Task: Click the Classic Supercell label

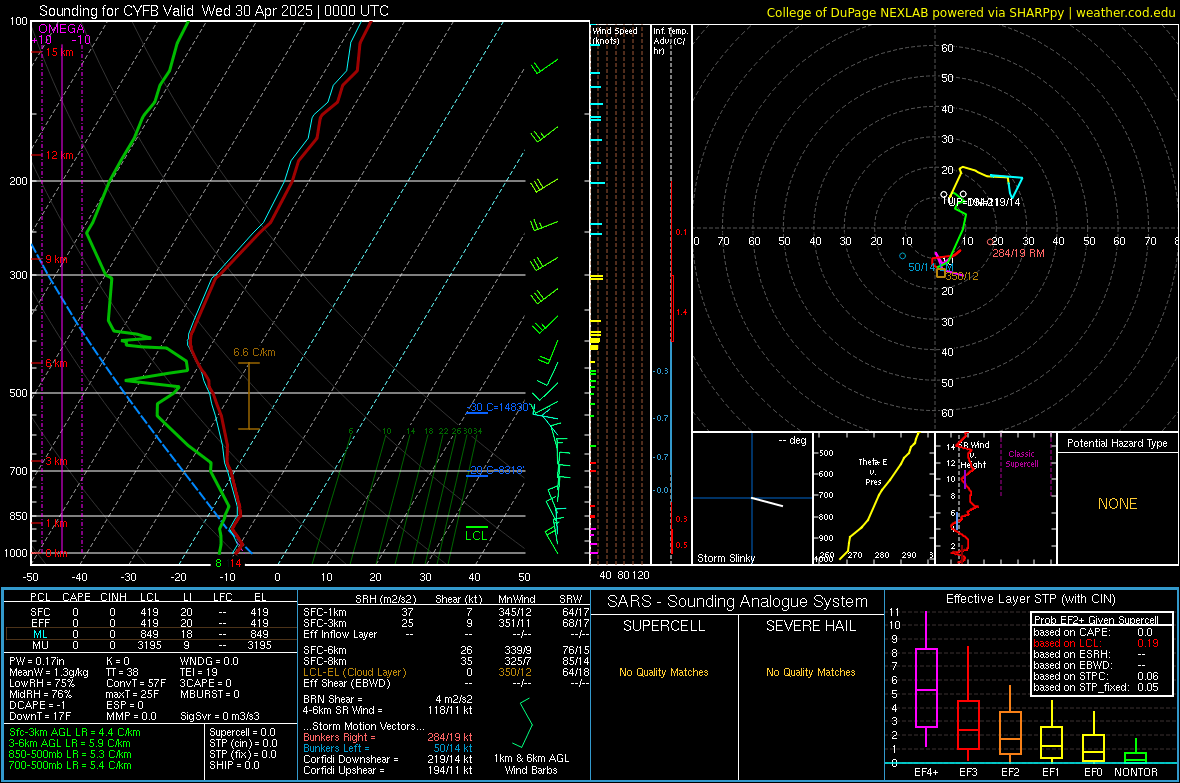Action: pyautogui.click(x=1021, y=459)
